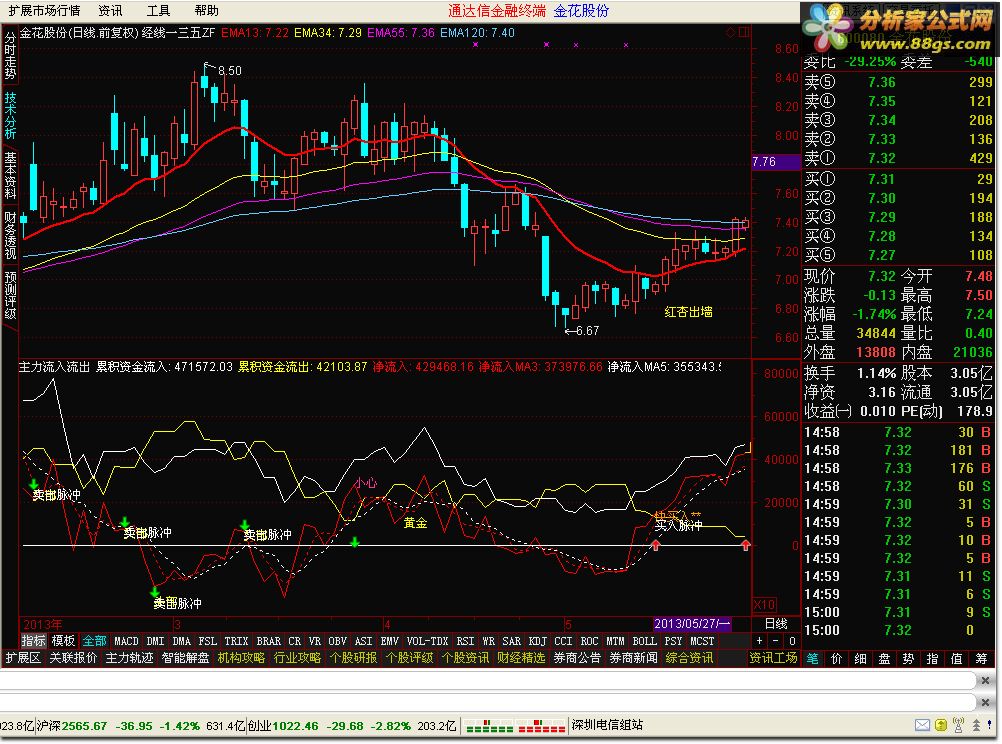Open the 日线 period selector
This screenshot has height=744, width=1002.
tap(776, 623)
